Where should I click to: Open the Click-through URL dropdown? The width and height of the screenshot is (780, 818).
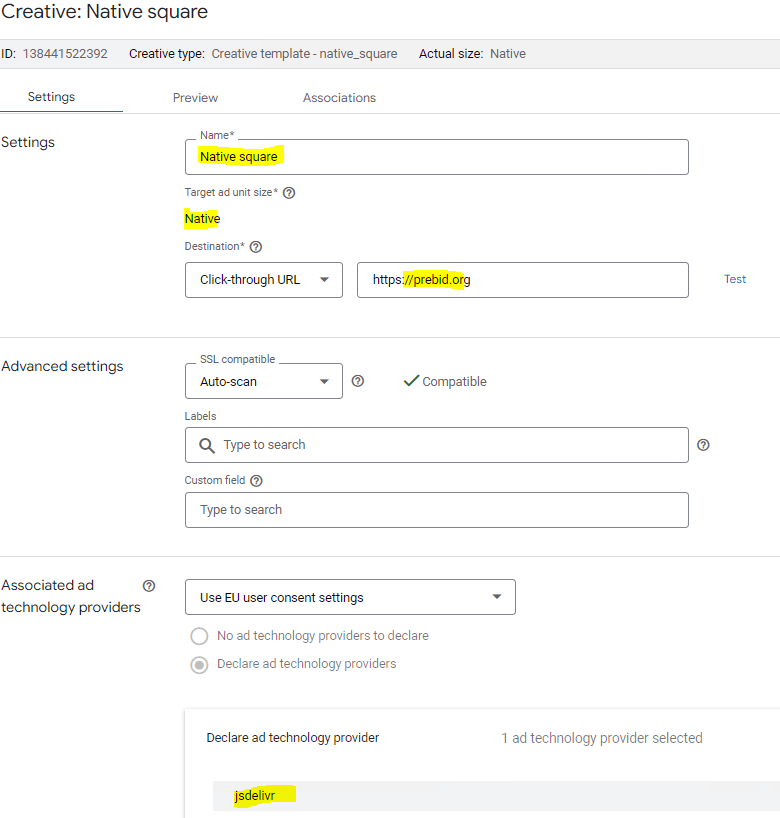264,280
